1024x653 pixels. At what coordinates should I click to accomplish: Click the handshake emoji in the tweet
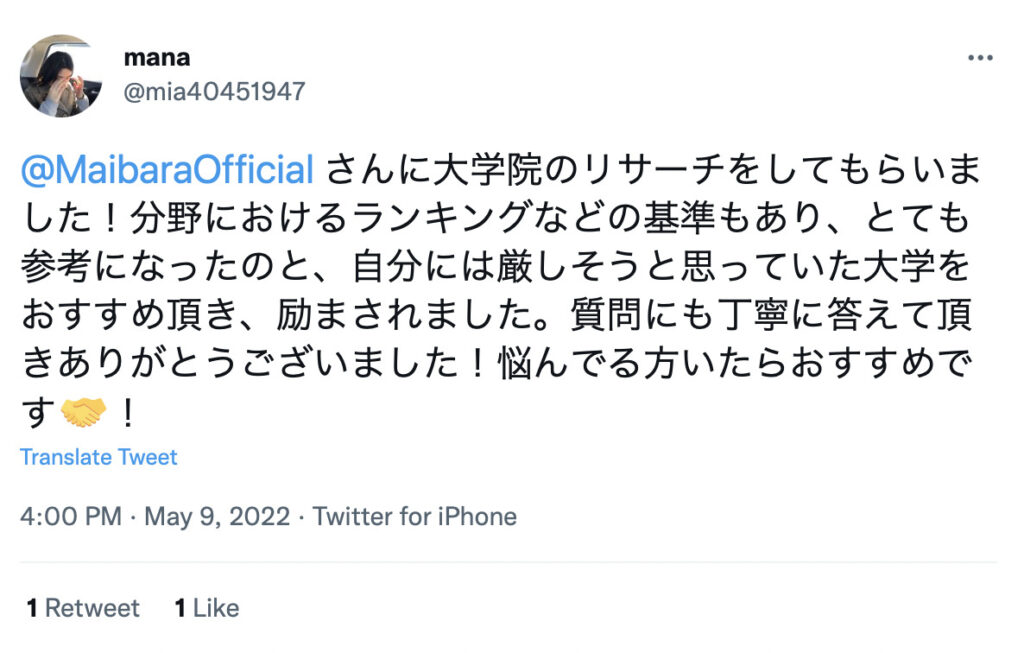tap(83, 413)
